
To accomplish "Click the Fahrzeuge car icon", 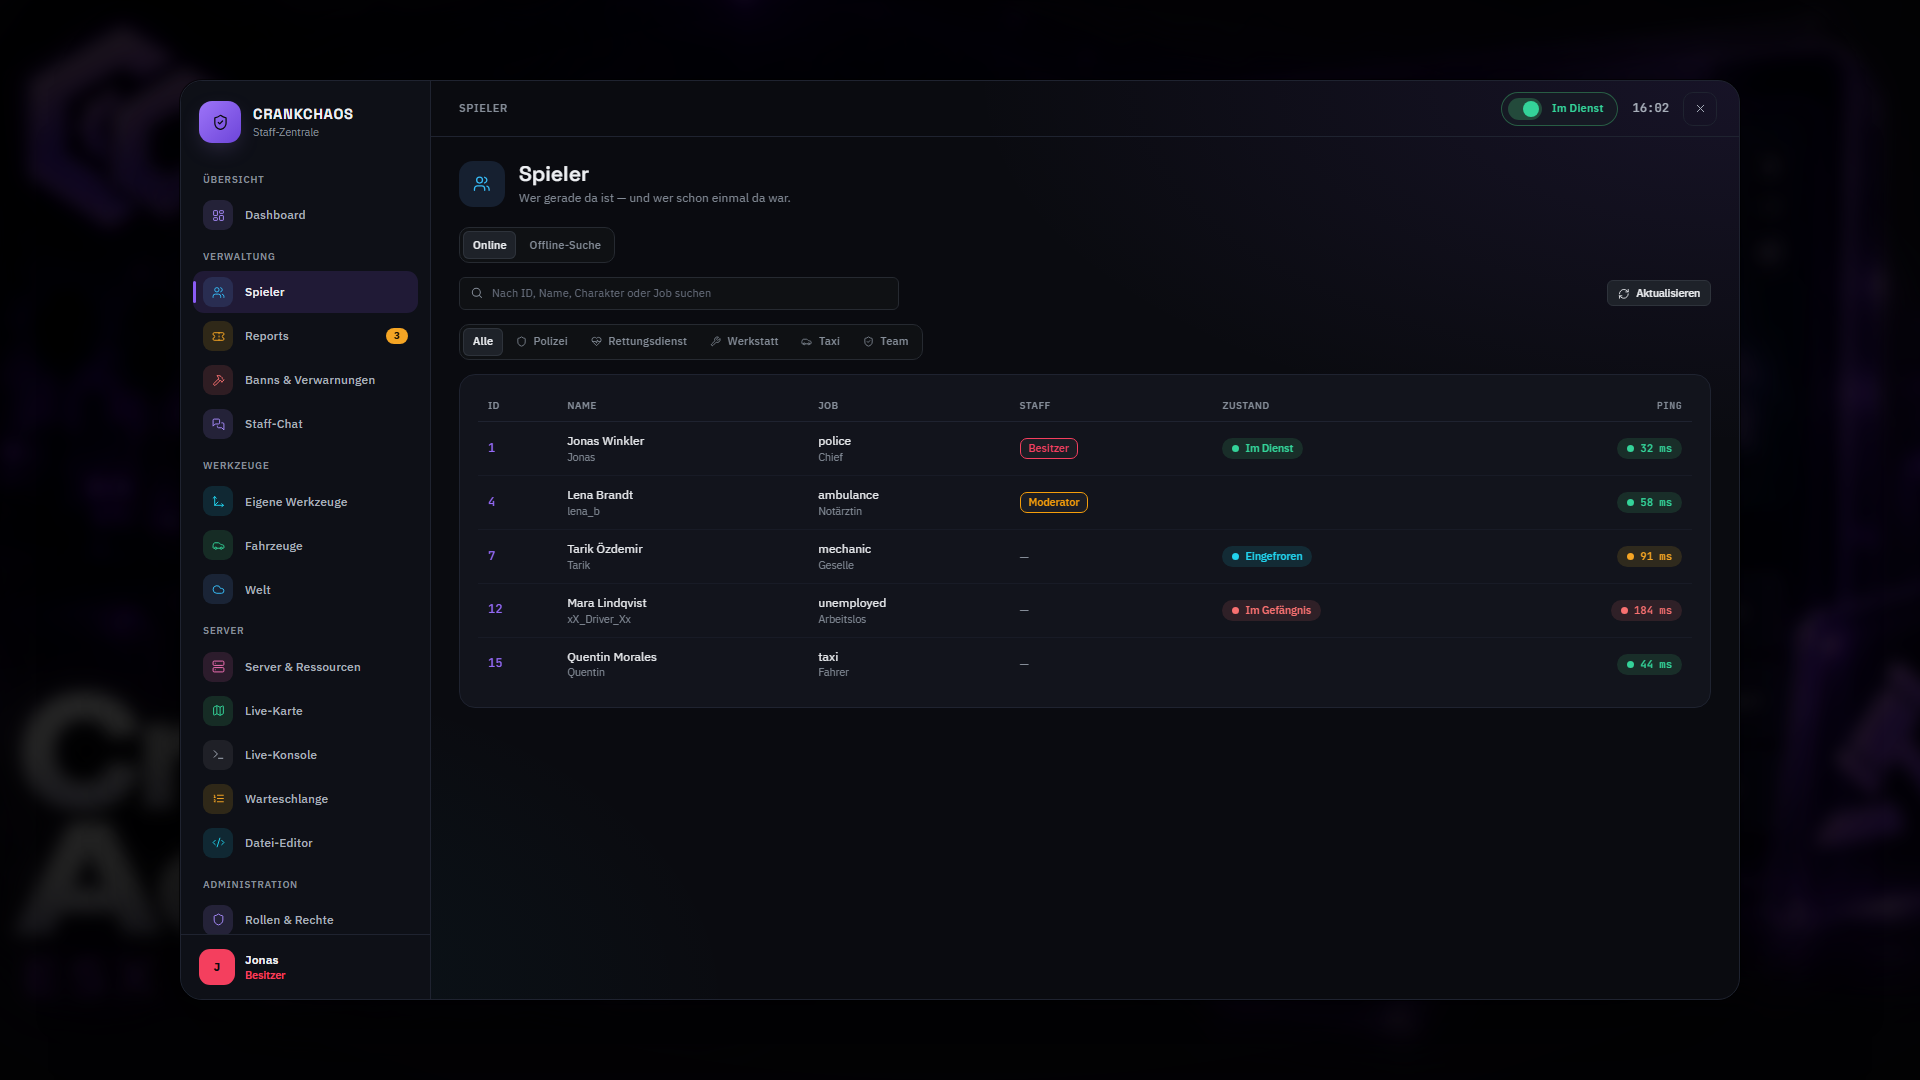I will (x=218, y=546).
